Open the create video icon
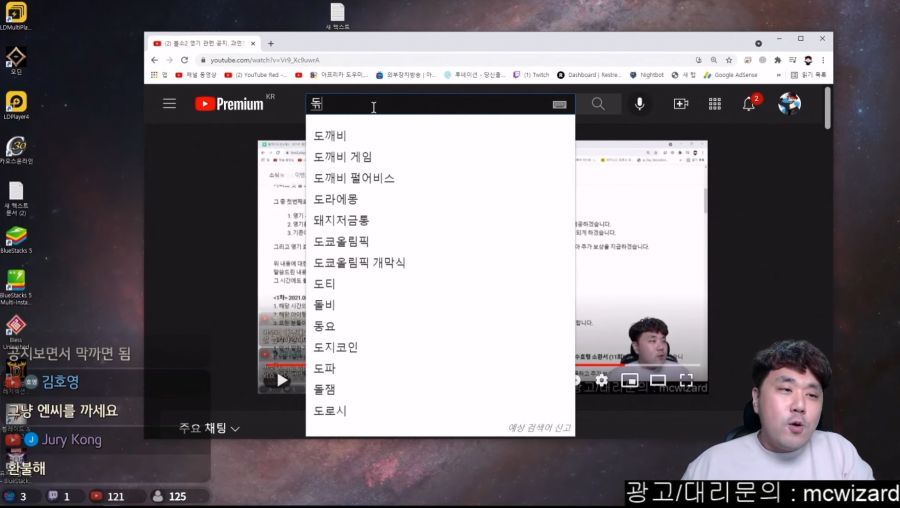This screenshot has width=900, height=508. [x=681, y=104]
